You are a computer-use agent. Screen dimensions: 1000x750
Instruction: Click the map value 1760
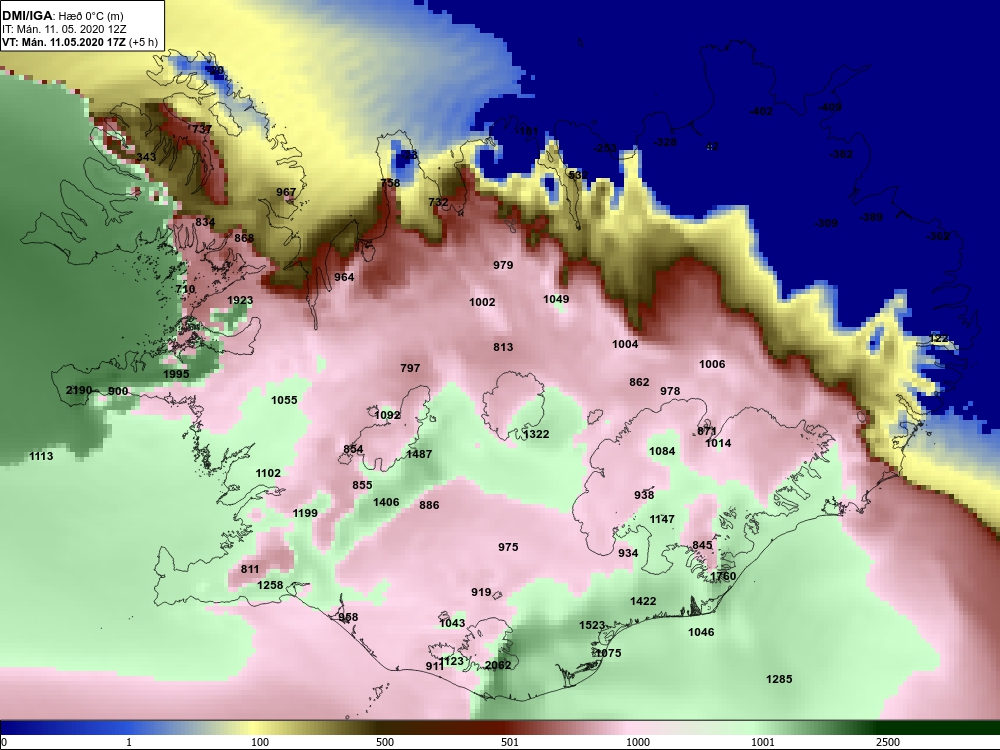point(723,576)
